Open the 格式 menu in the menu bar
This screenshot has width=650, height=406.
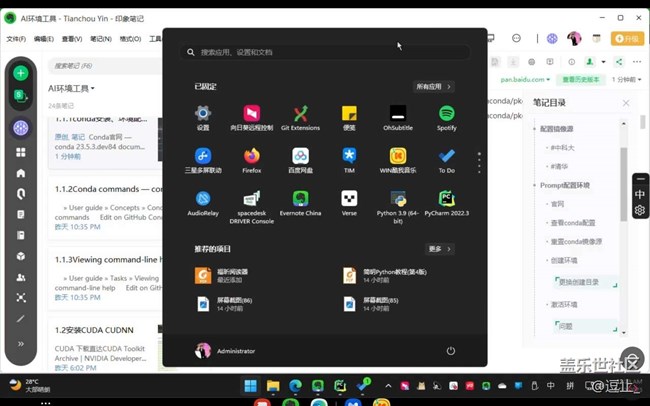pos(130,39)
